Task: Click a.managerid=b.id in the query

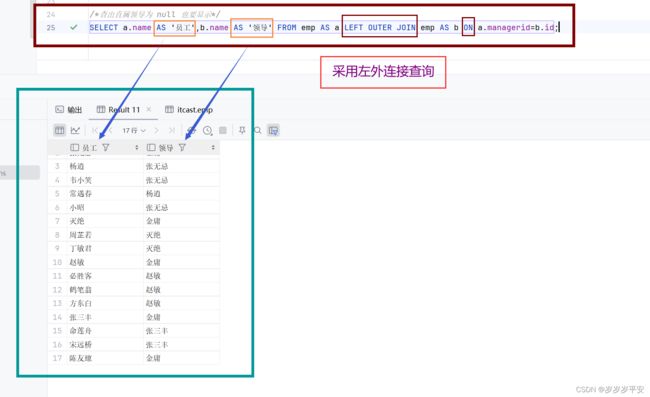Action: coord(516,27)
